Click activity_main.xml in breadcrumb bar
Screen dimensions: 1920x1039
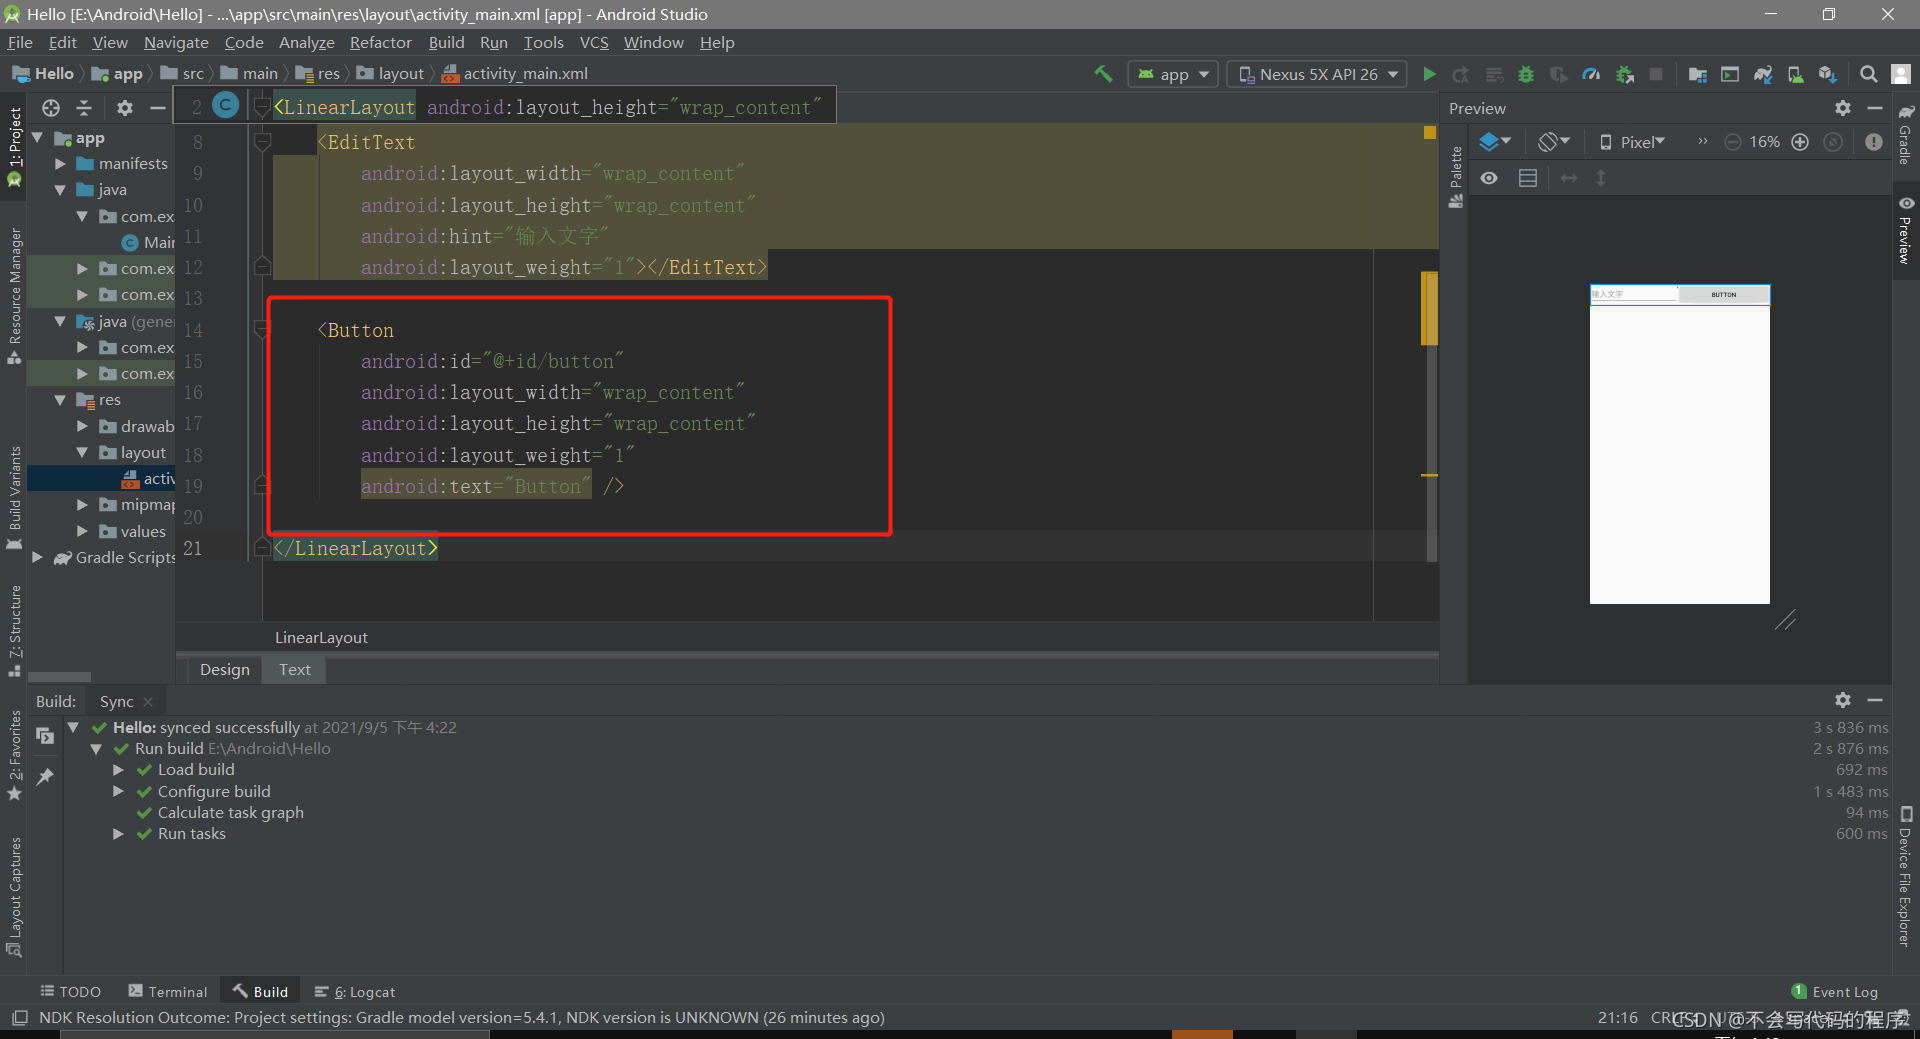point(515,74)
